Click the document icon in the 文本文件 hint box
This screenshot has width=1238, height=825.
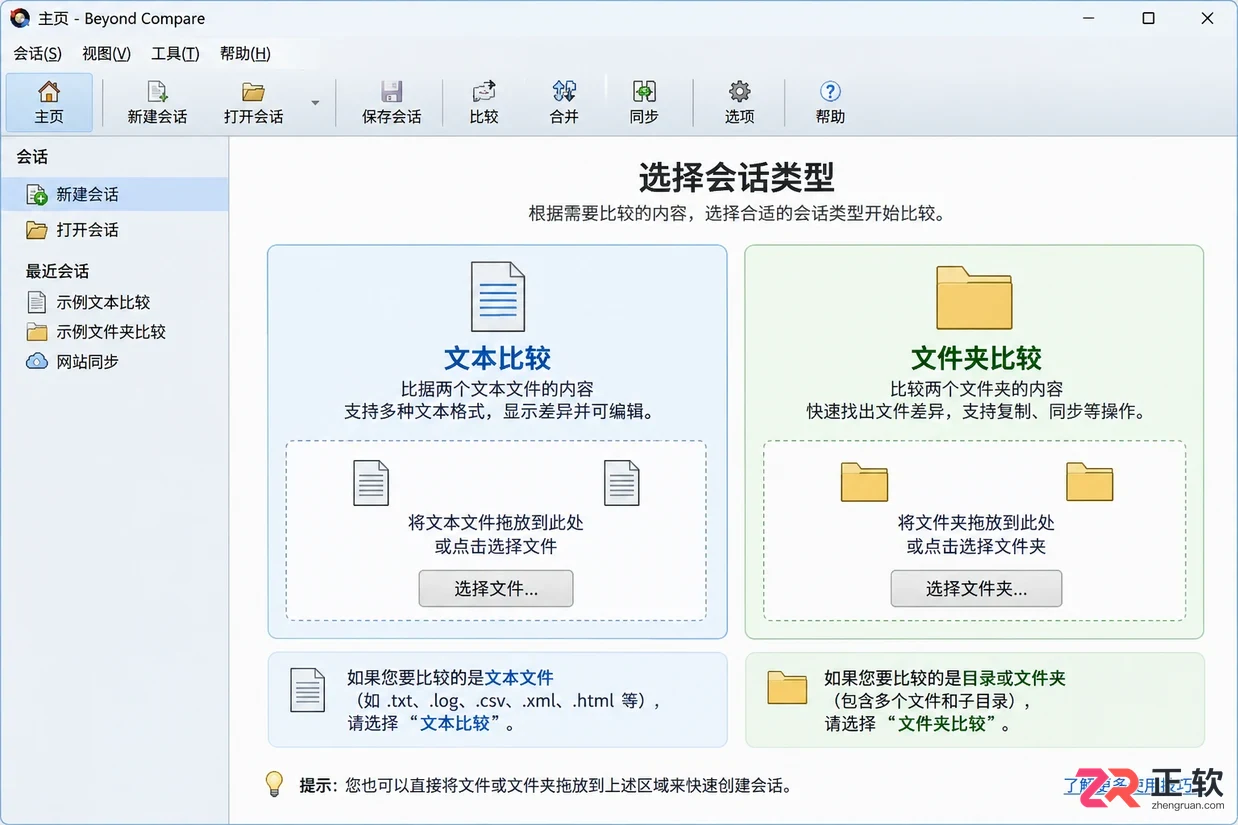click(308, 690)
